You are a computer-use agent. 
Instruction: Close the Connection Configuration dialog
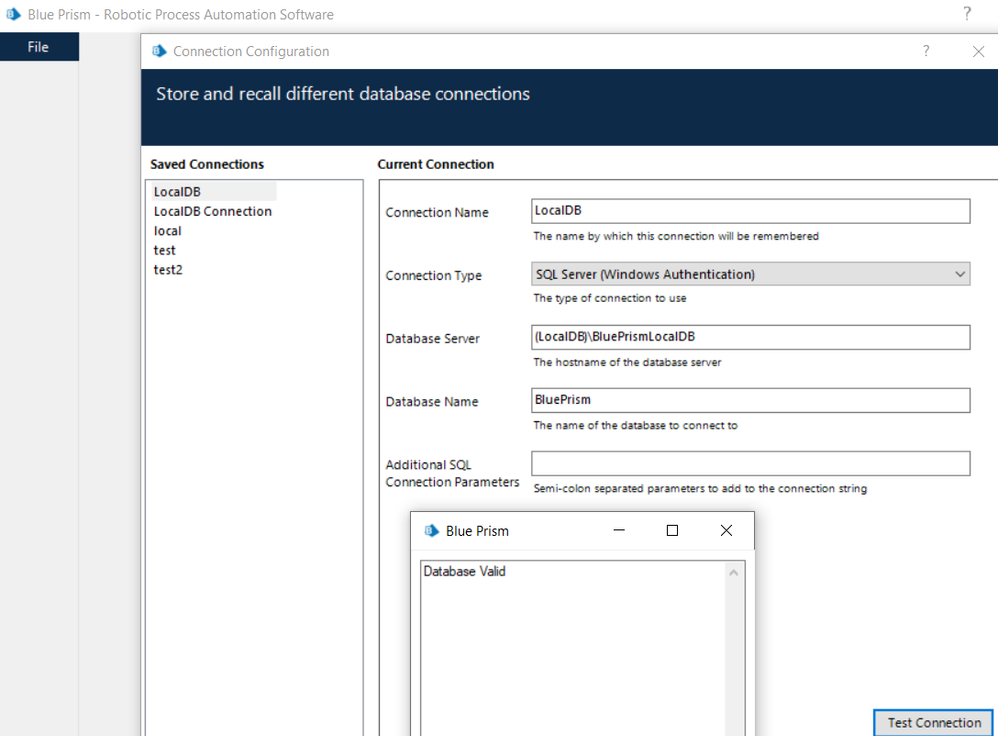coord(978,52)
